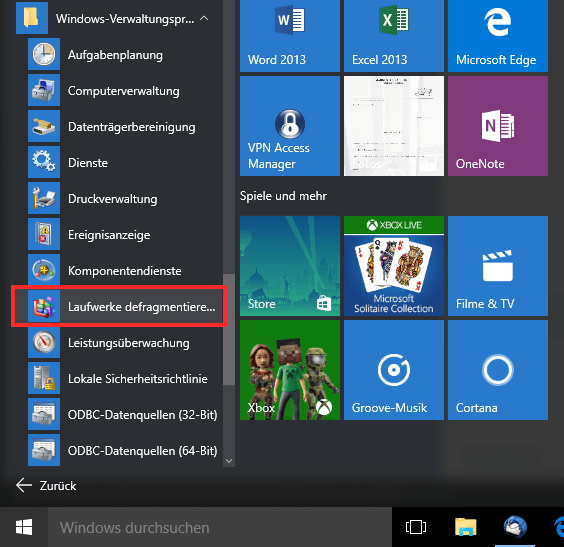Click the scroll-down arrow of the app list

click(x=229, y=461)
